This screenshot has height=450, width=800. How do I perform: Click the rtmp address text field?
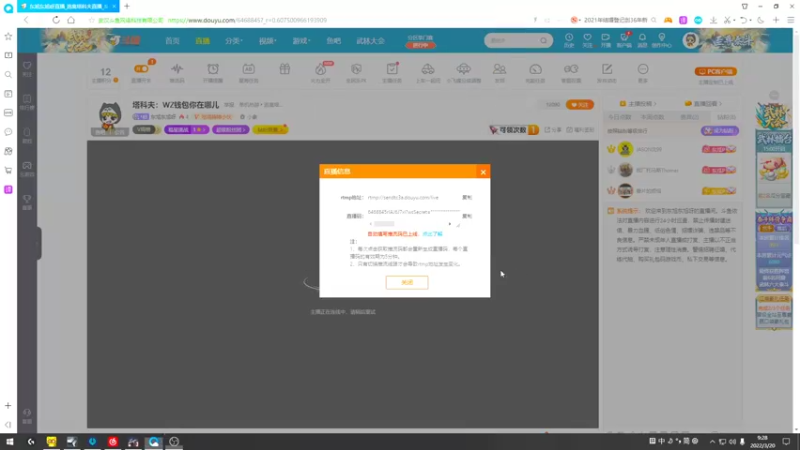point(412,197)
